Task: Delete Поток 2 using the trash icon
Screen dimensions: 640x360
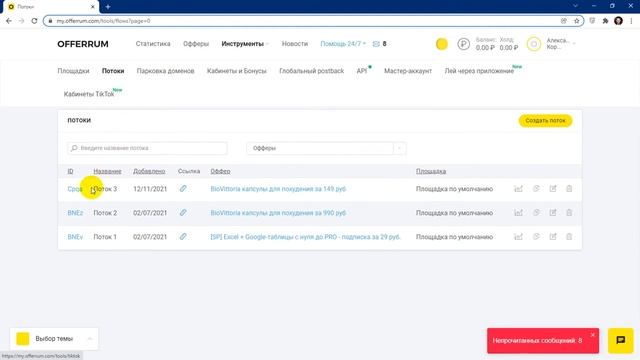Action: (569, 213)
